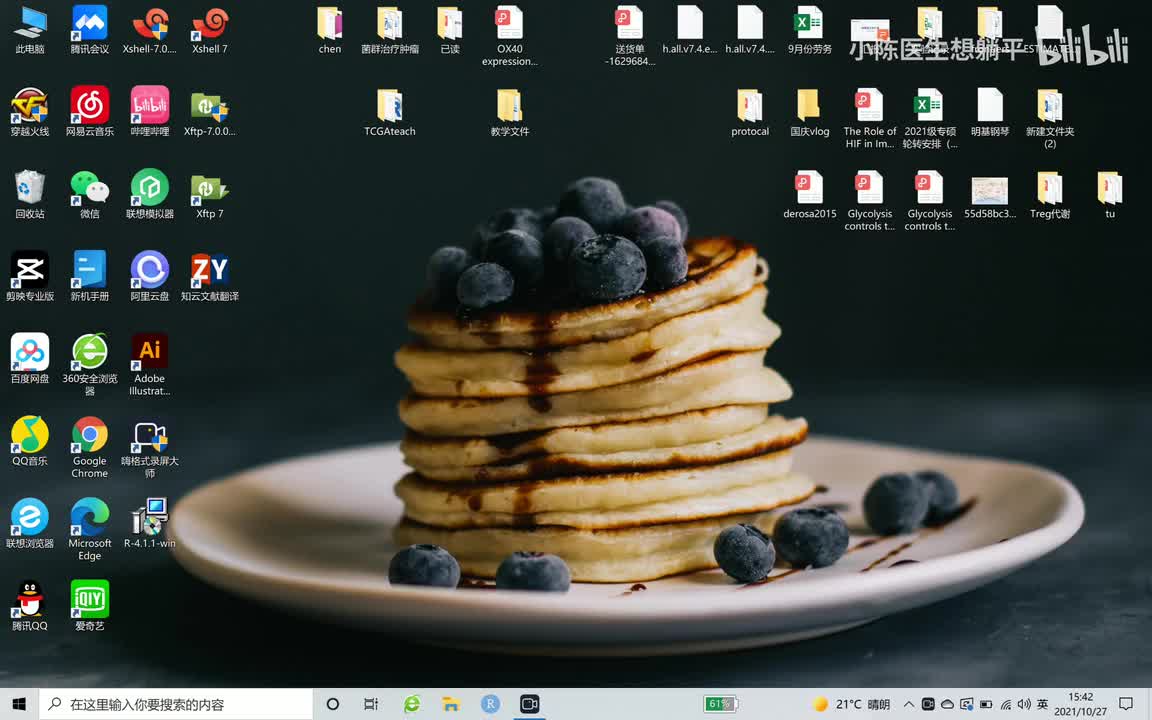The image size is (1152, 720).
Task: Open the Windows Start menu
Action: coord(19,704)
